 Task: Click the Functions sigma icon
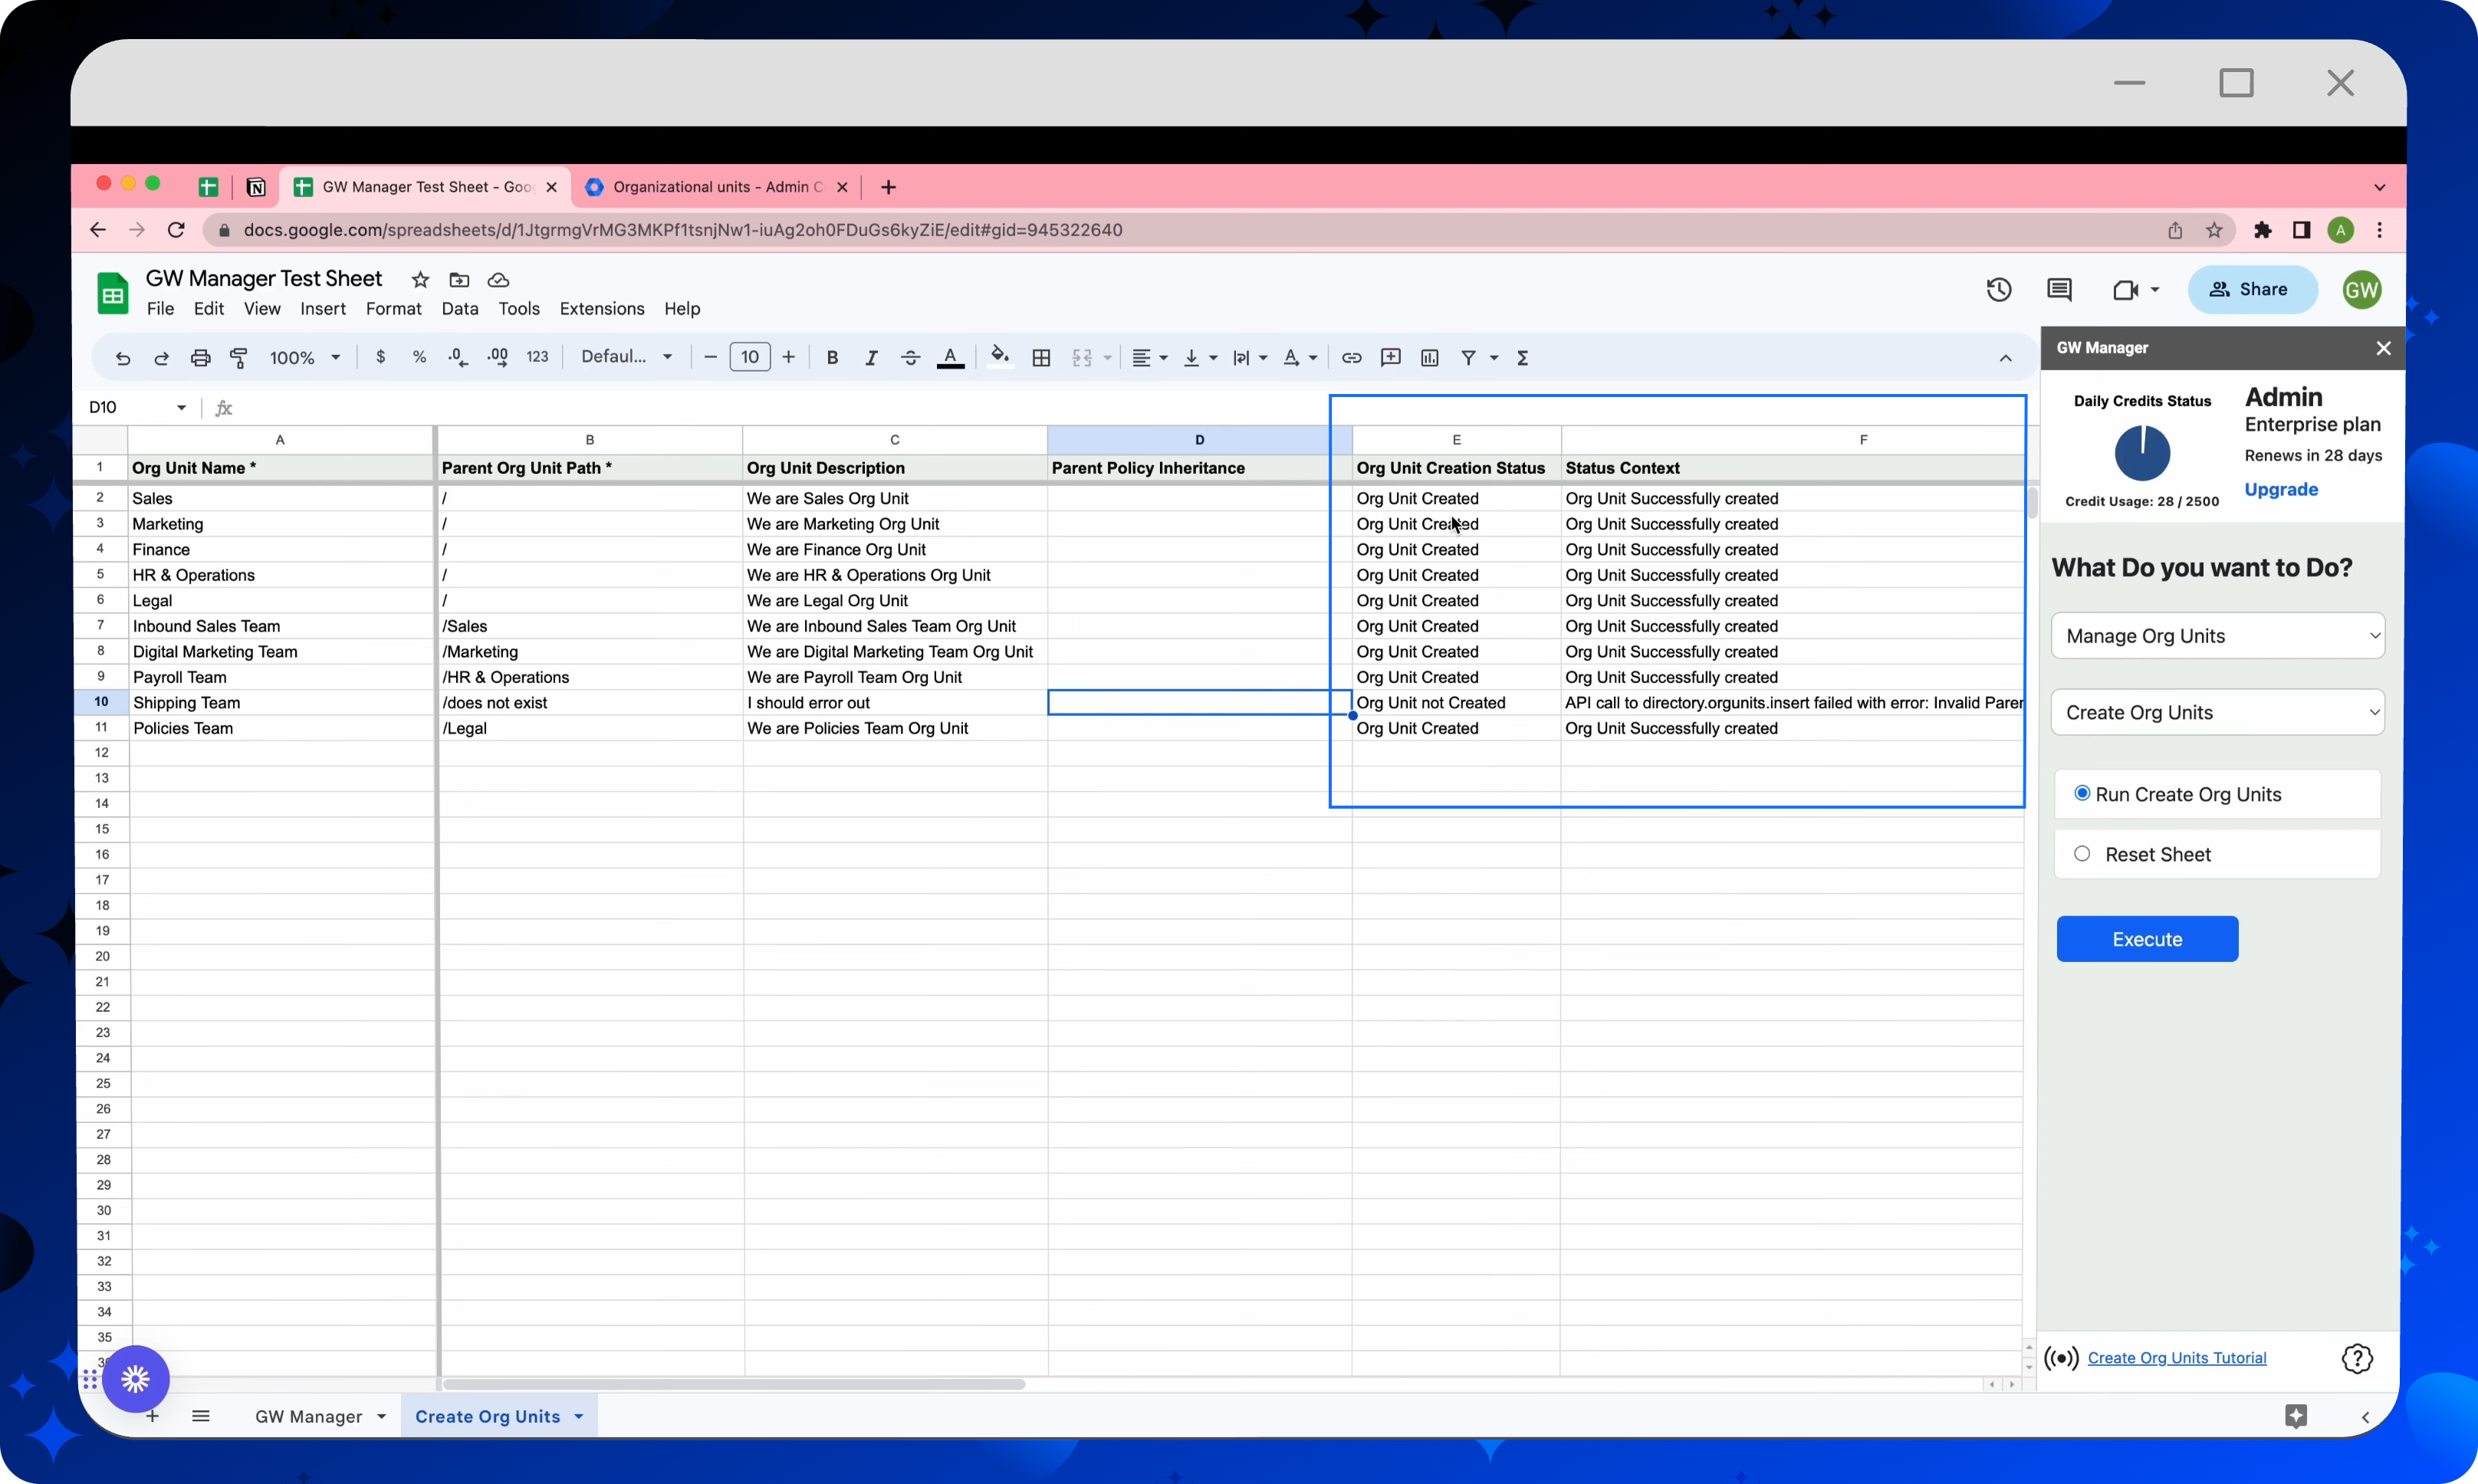tap(1522, 357)
